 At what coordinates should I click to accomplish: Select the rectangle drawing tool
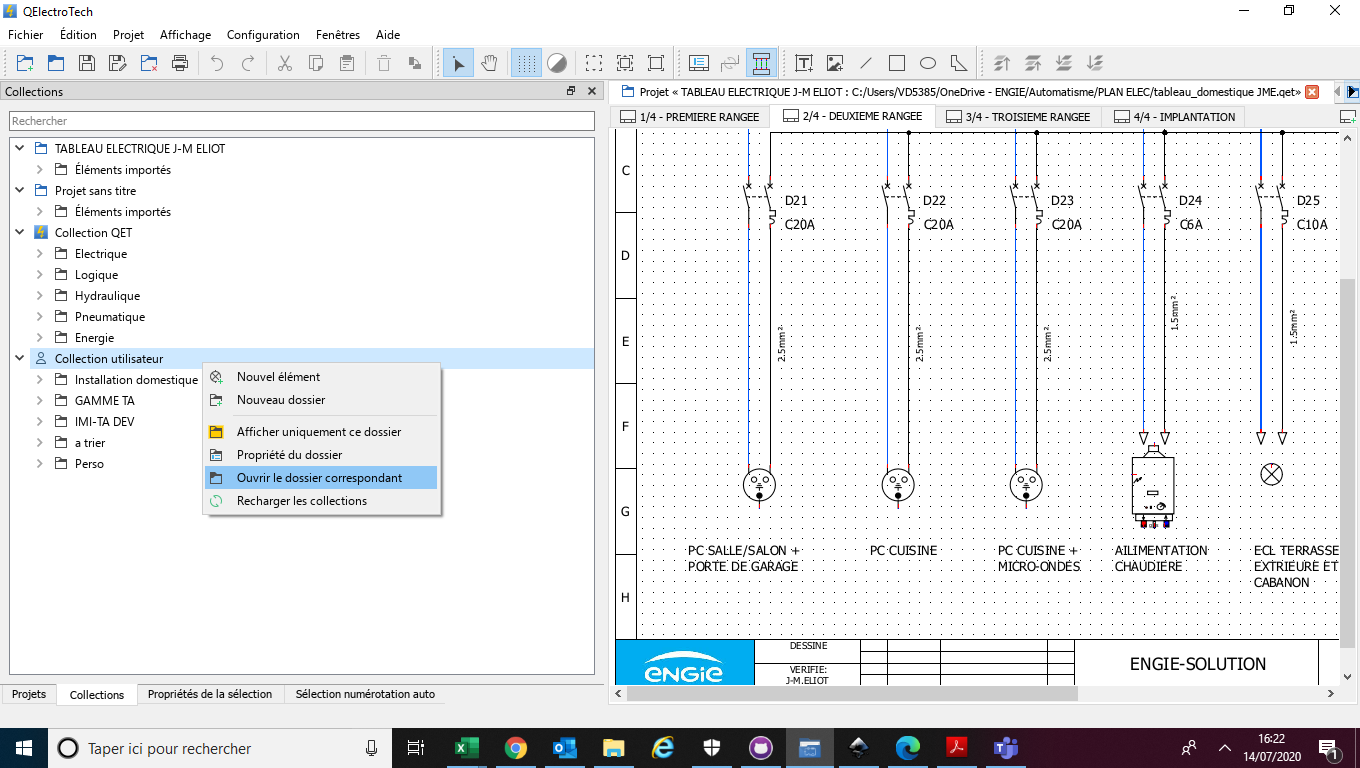(x=896, y=64)
